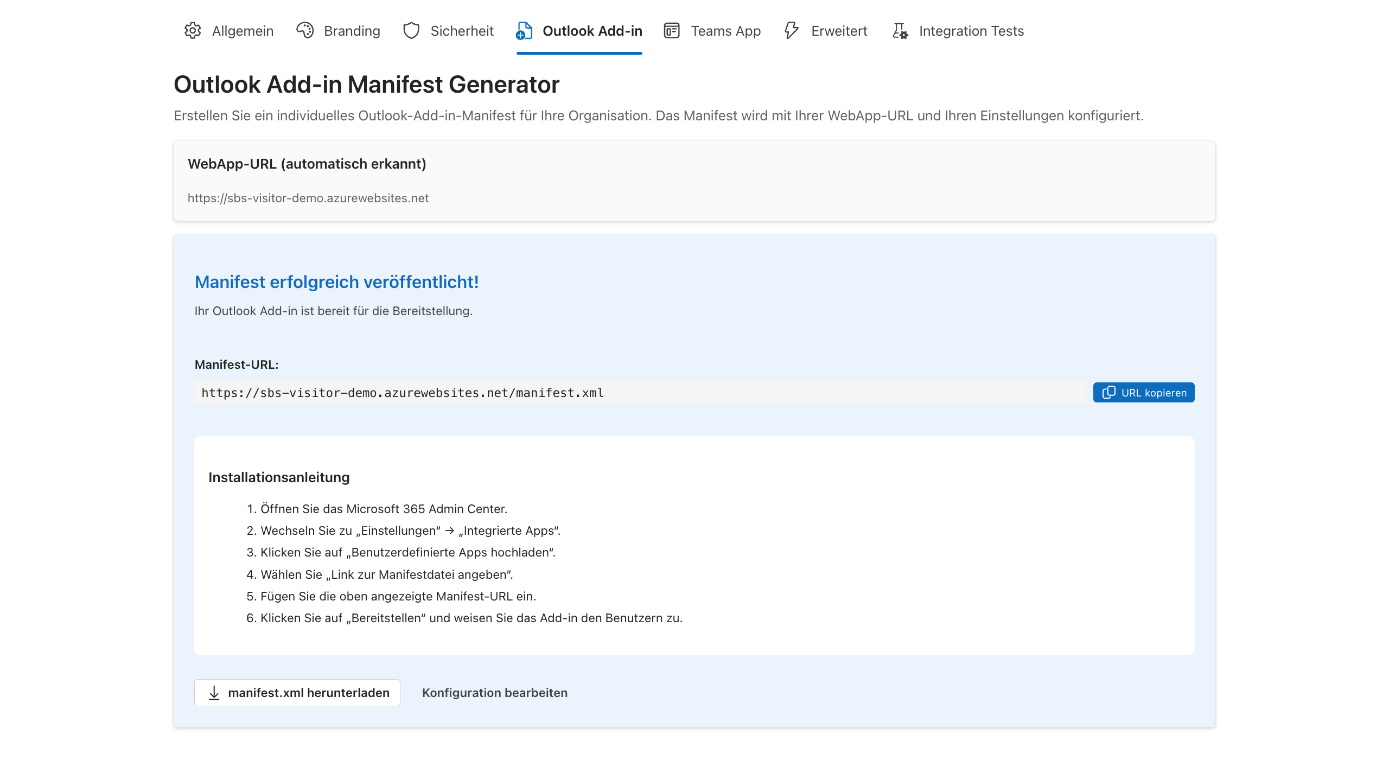The height and width of the screenshot is (760, 1389).
Task: Click the document icon beside Outlook Add-in
Action: [525, 31]
